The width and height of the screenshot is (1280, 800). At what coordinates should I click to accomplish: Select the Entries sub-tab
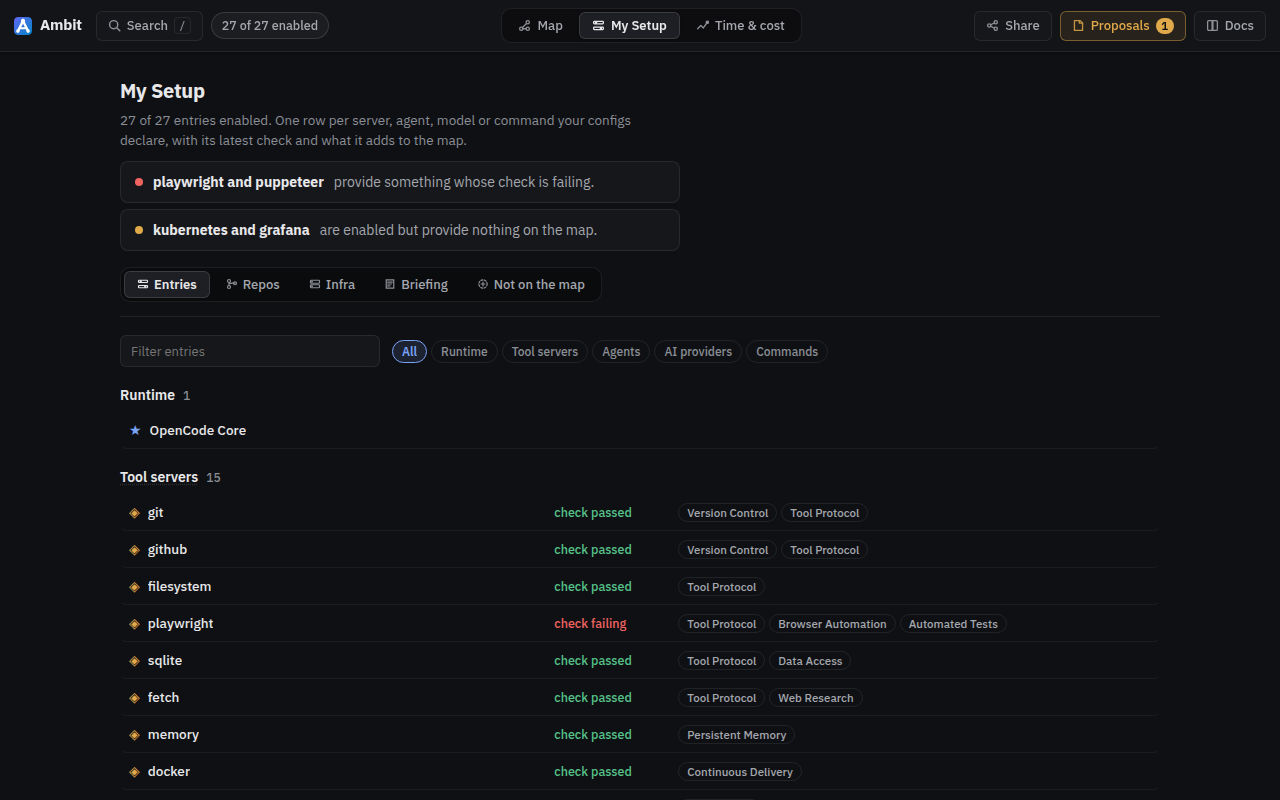[x=167, y=285]
